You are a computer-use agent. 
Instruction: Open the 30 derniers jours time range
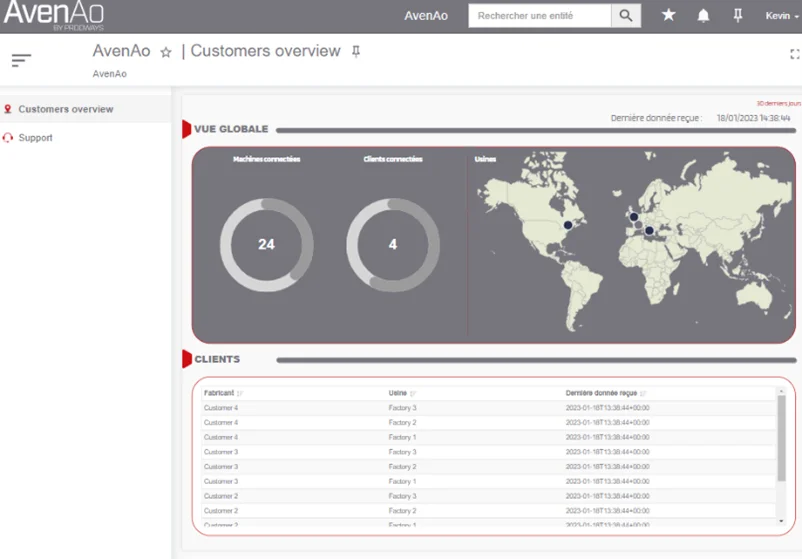click(x=778, y=103)
